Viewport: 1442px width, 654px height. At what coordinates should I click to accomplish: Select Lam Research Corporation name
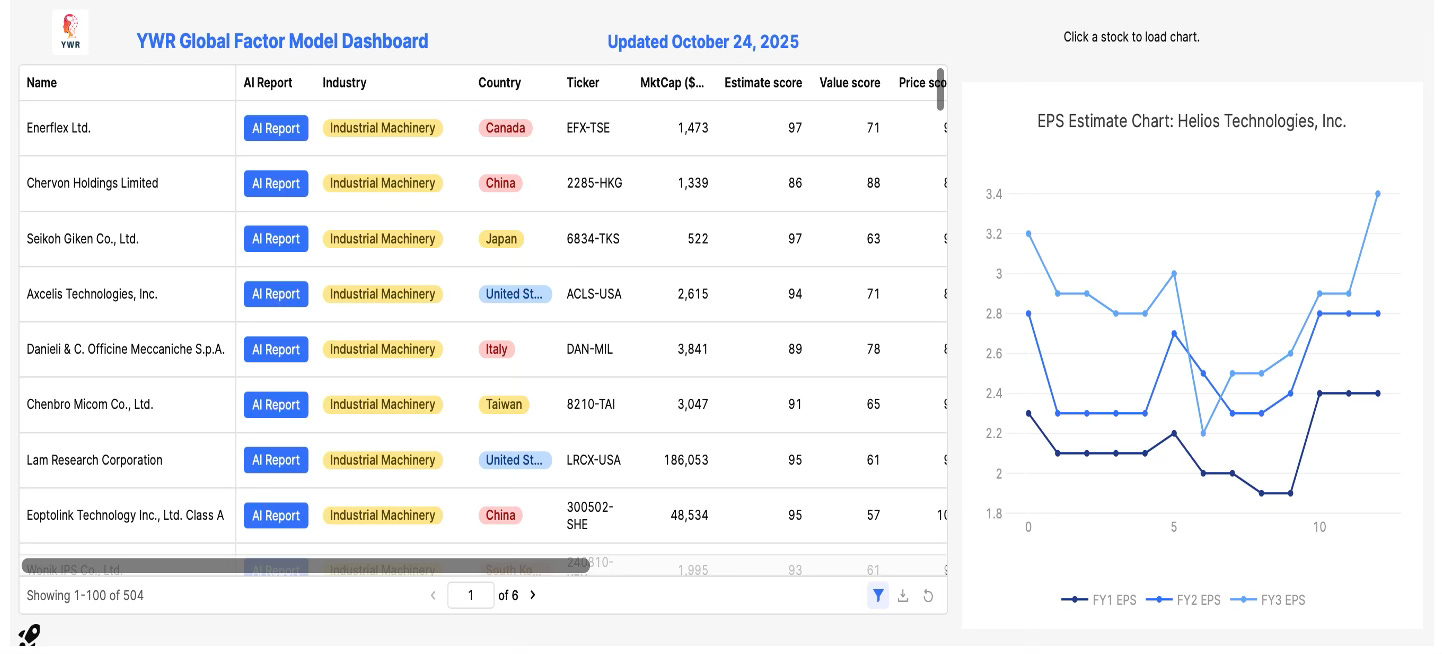click(x=94, y=460)
